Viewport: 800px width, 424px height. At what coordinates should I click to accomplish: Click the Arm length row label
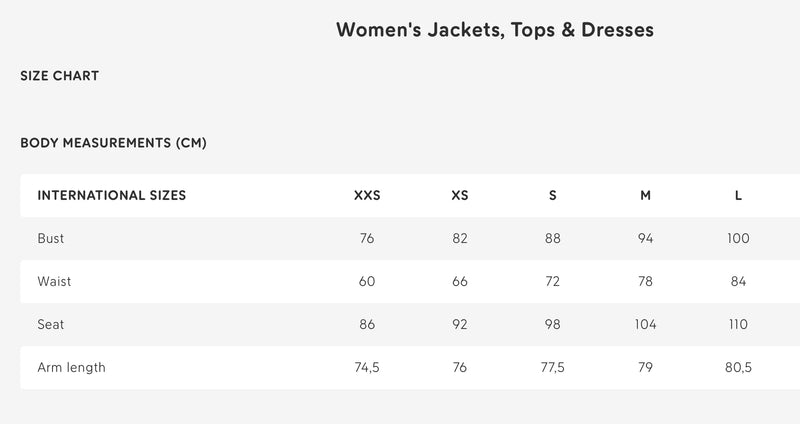tap(71, 368)
